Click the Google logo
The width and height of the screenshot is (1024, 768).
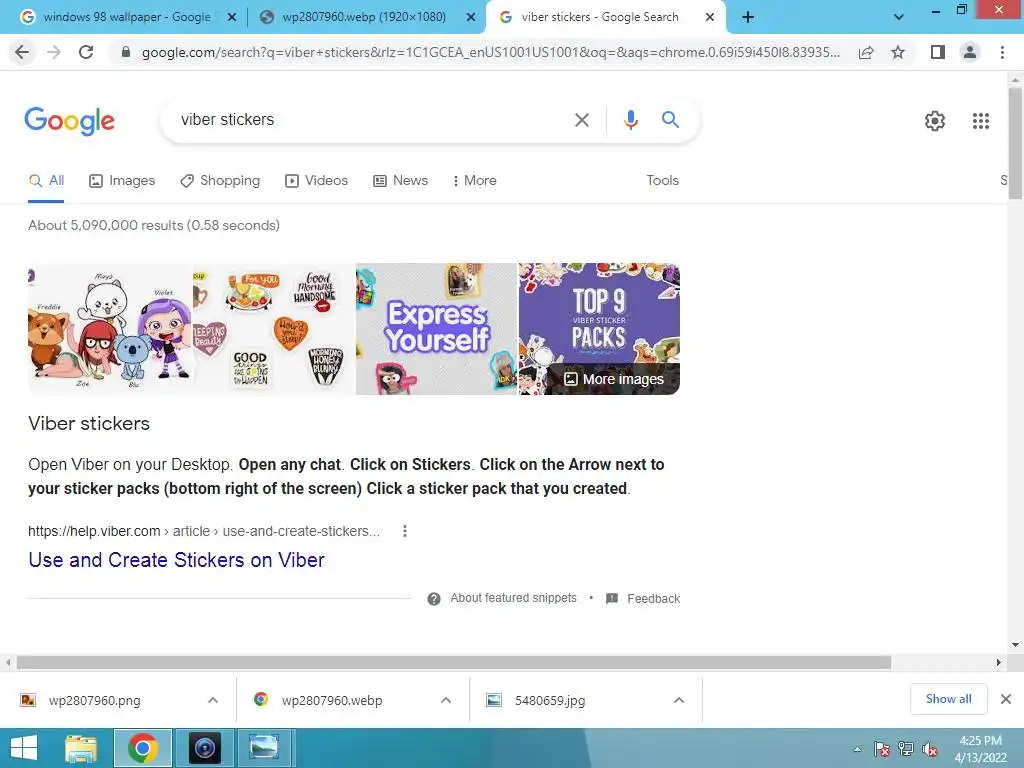69,121
